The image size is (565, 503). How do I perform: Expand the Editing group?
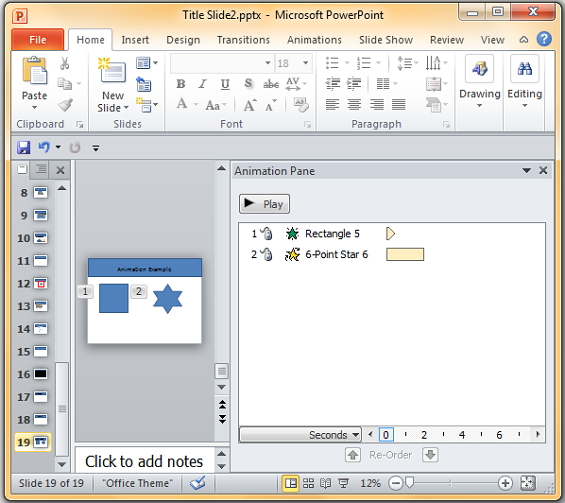click(x=525, y=82)
